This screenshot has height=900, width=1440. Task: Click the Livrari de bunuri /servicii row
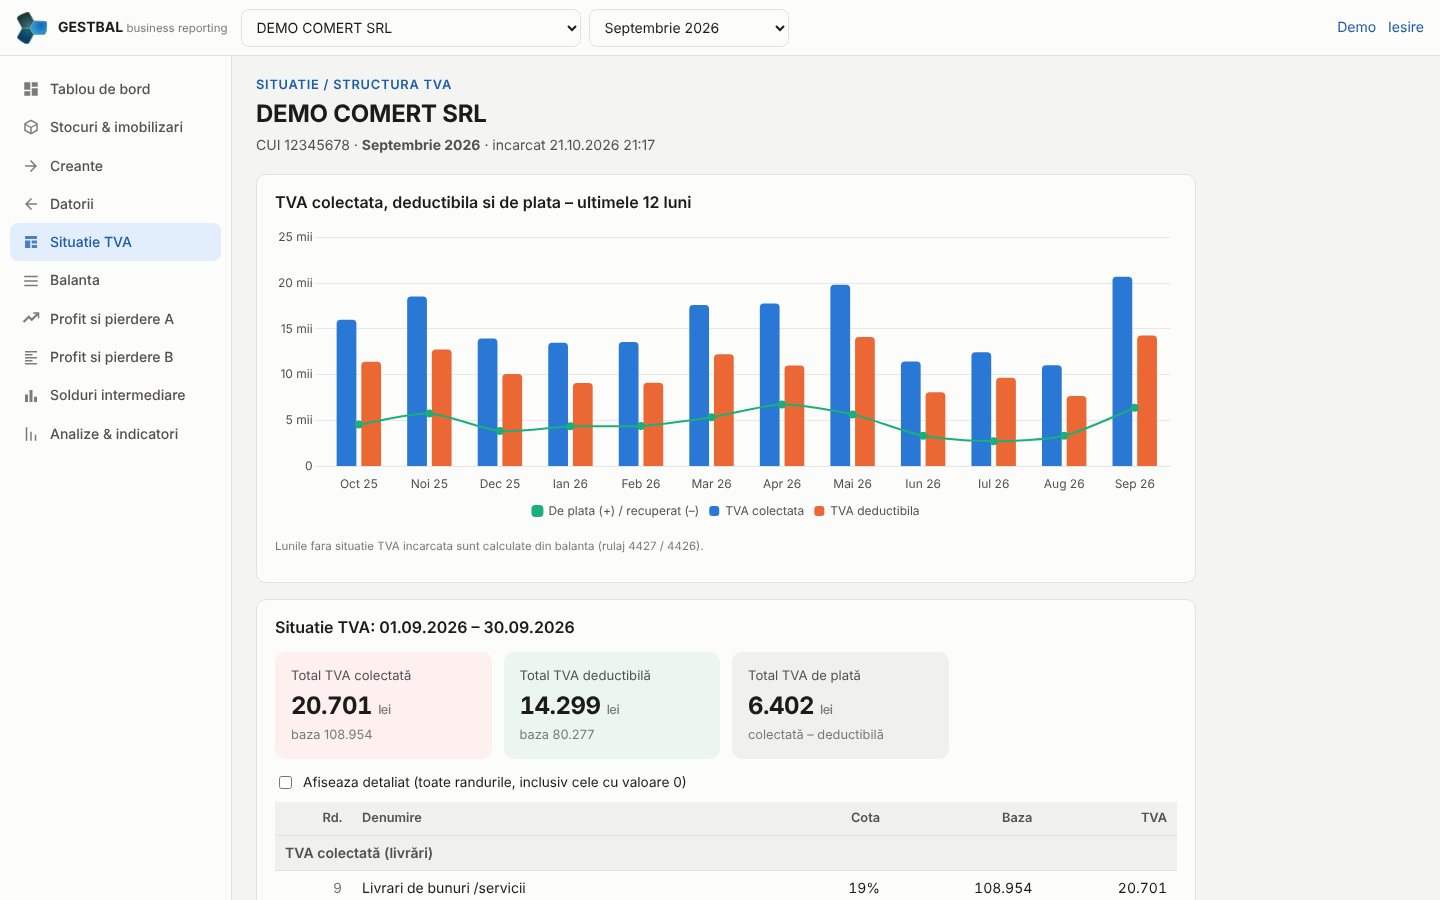point(726,888)
